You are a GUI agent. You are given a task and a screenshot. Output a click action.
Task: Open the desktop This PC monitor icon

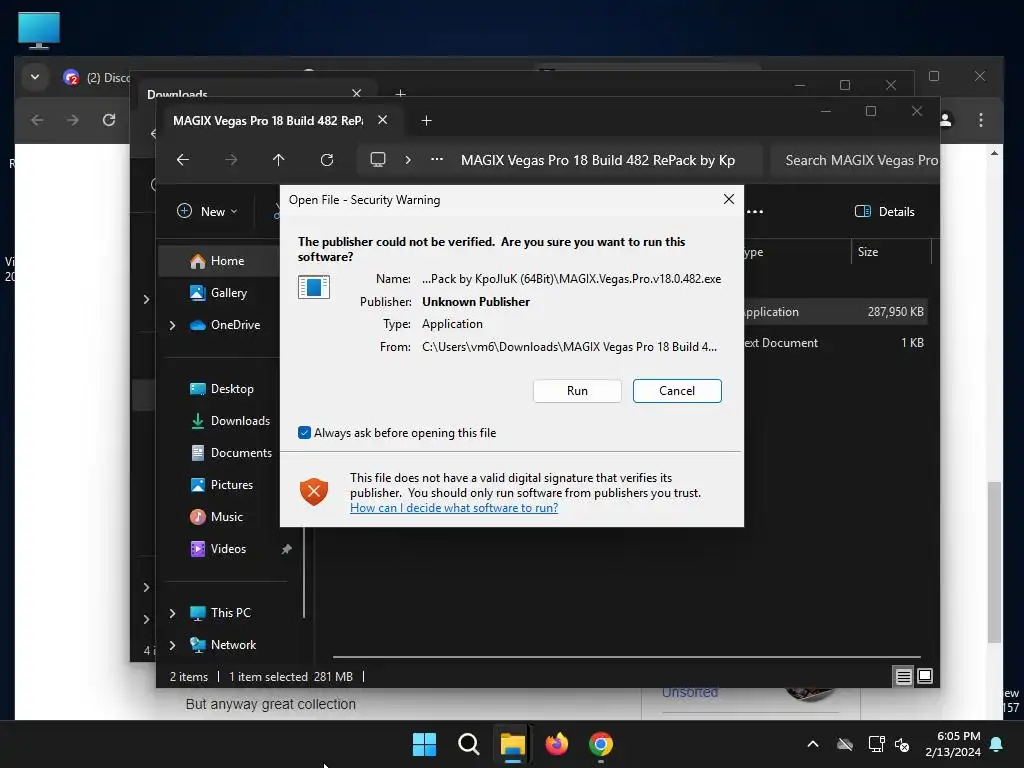pyautogui.click(x=39, y=31)
